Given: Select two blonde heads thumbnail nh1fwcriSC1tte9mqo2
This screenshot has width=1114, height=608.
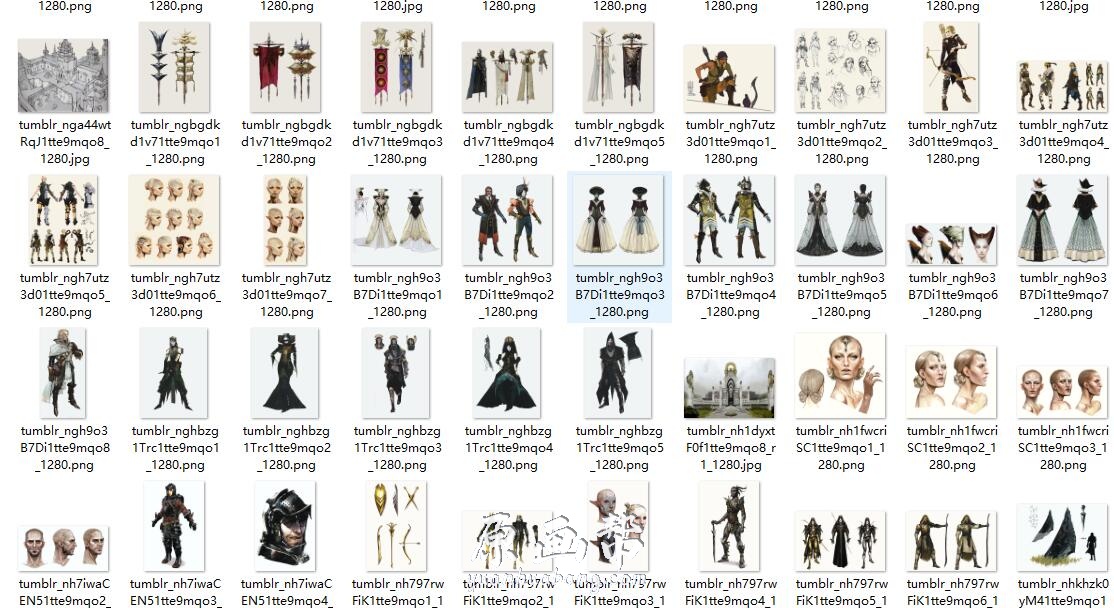Looking at the screenshot, I should 951,382.
